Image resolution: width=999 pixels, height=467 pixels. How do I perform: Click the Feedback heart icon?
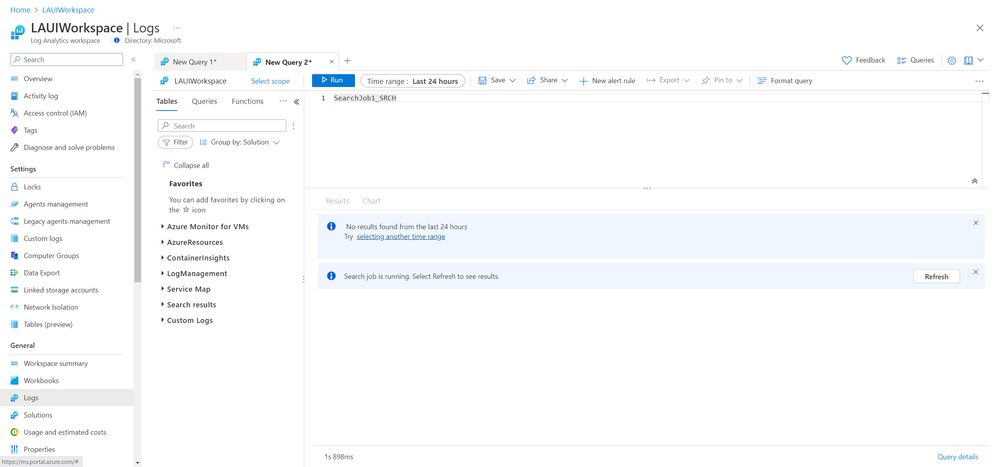[x=847, y=61]
